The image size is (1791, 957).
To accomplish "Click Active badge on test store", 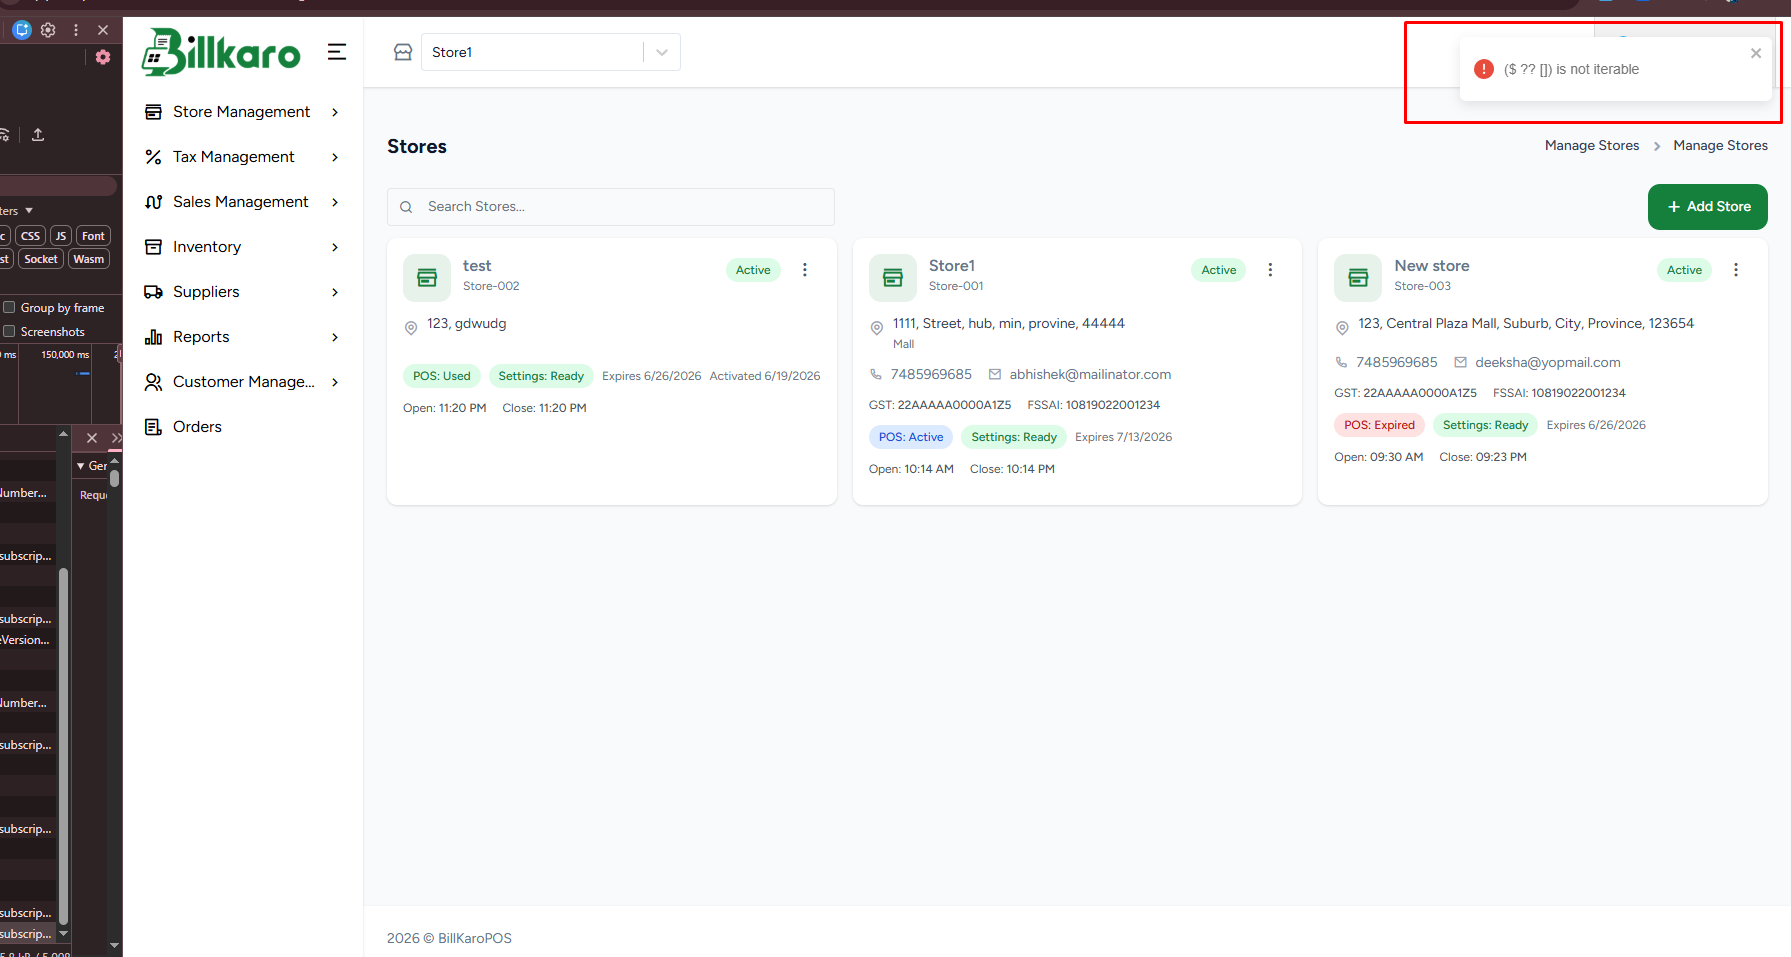I will click(753, 270).
